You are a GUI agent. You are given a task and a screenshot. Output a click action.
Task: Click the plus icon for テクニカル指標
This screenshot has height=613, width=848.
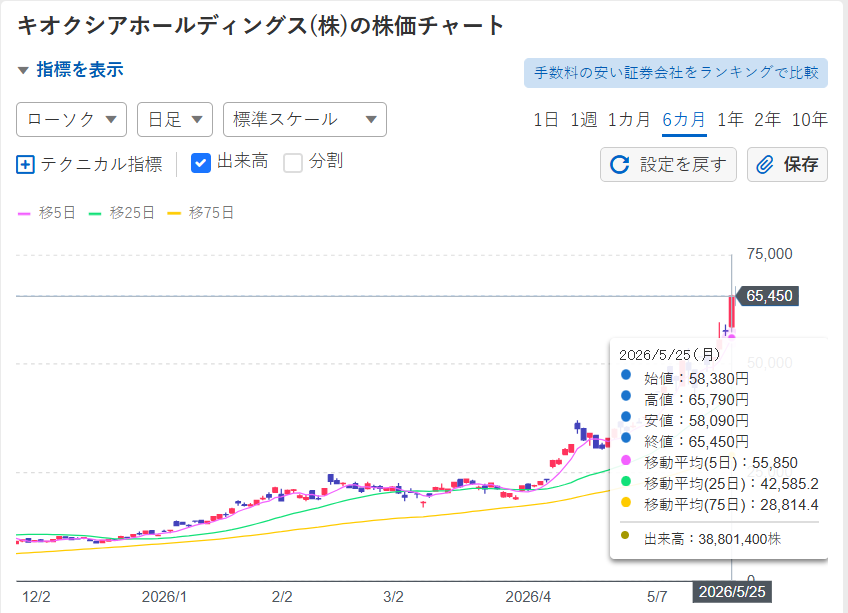[x=25, y=164]
